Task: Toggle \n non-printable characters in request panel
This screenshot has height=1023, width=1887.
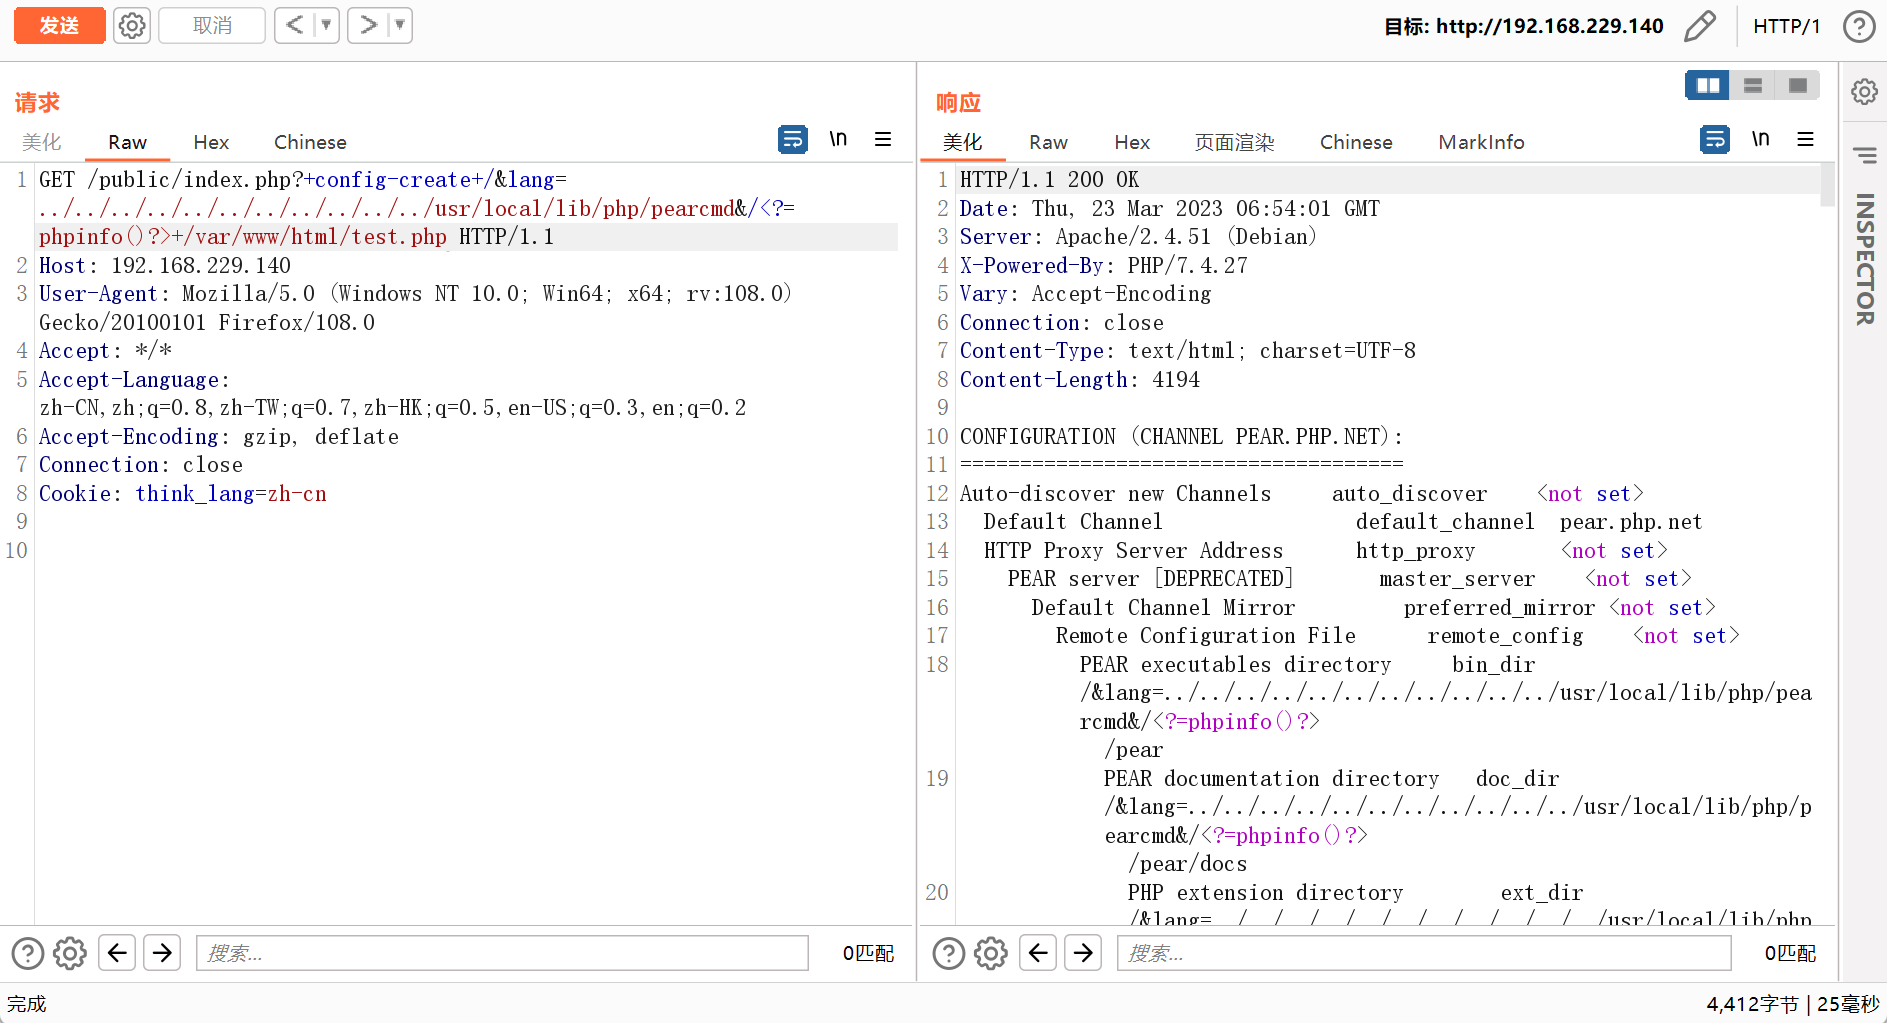Action: pos(838,139)
